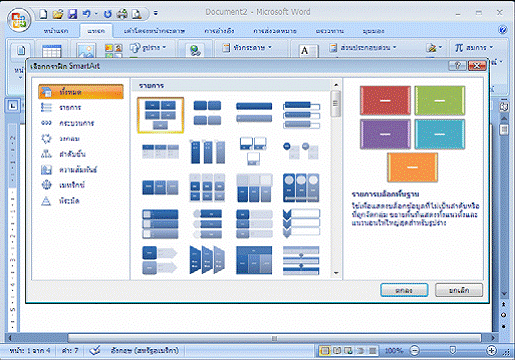Screen dimensions: 515x360
Task: Click the OK button in SmartArt dialog
Action: [404, 290]
